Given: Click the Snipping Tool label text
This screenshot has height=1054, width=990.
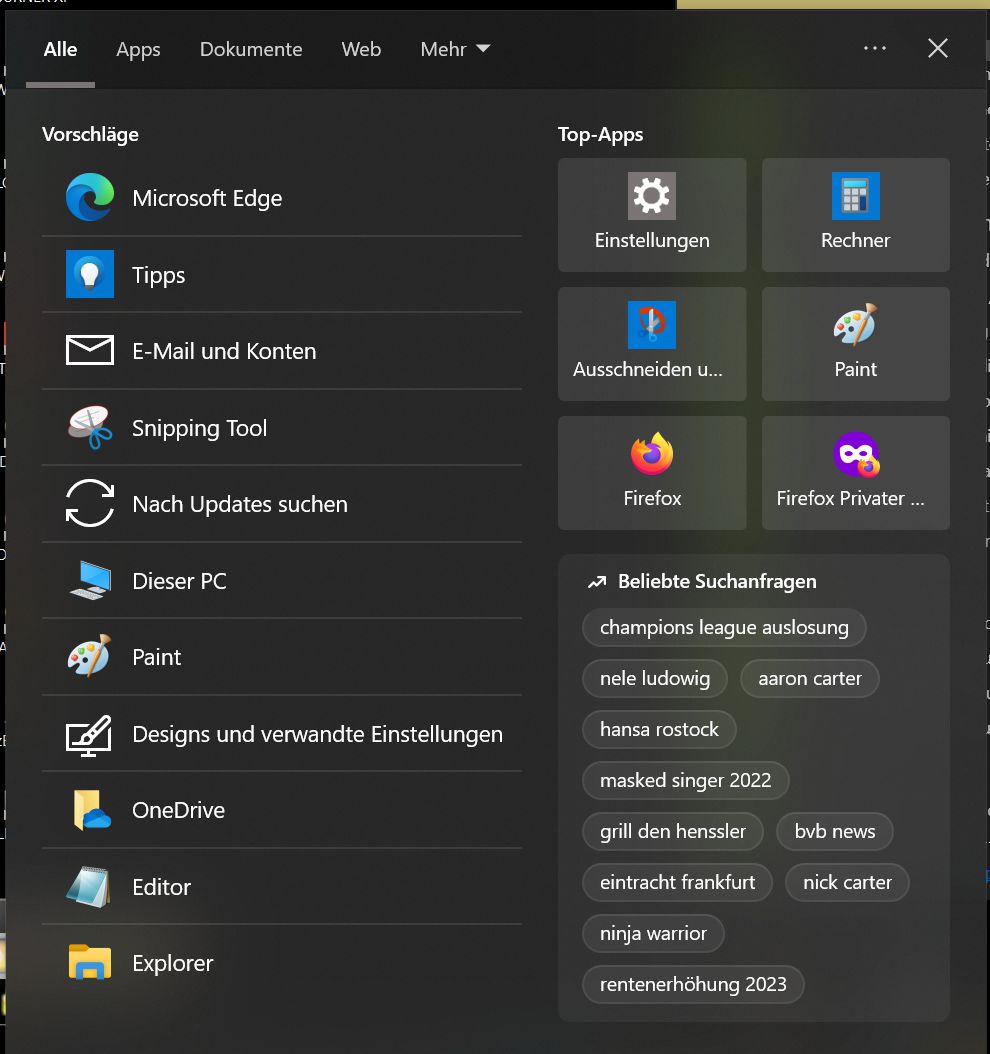Looking at the screenshot, I should pos(200,428).
